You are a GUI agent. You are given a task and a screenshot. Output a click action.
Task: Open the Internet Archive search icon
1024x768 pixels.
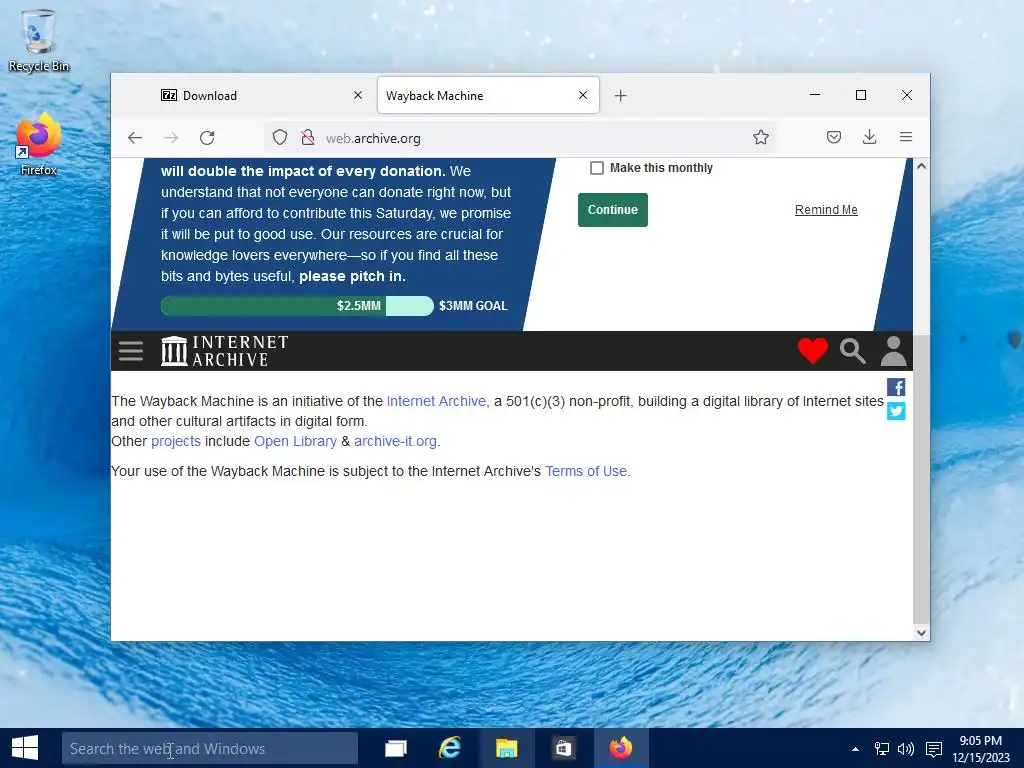coord(852,351)
